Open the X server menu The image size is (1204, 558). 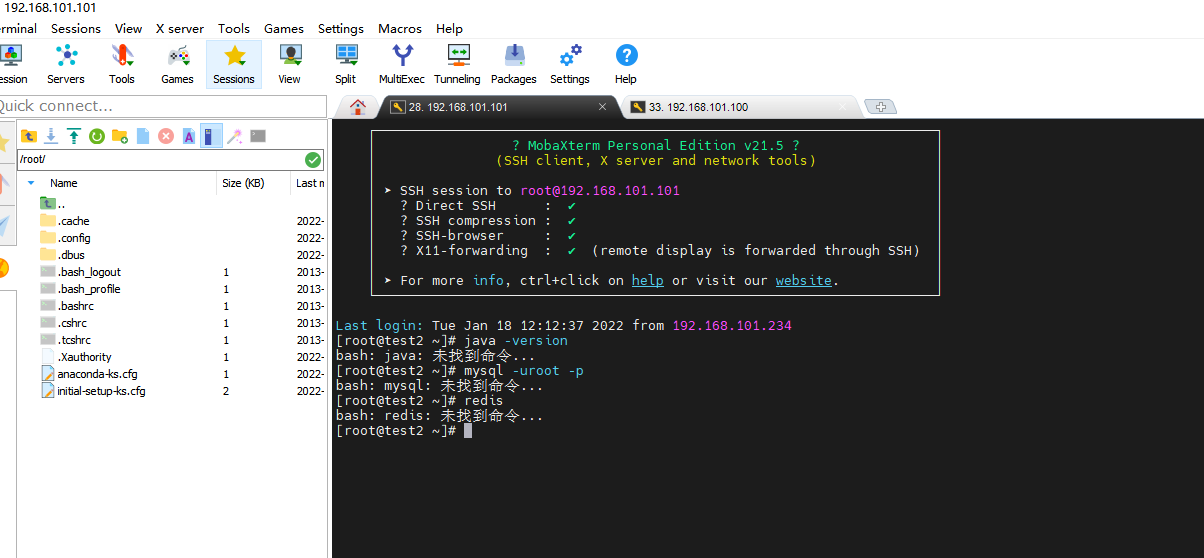(180, 29)
